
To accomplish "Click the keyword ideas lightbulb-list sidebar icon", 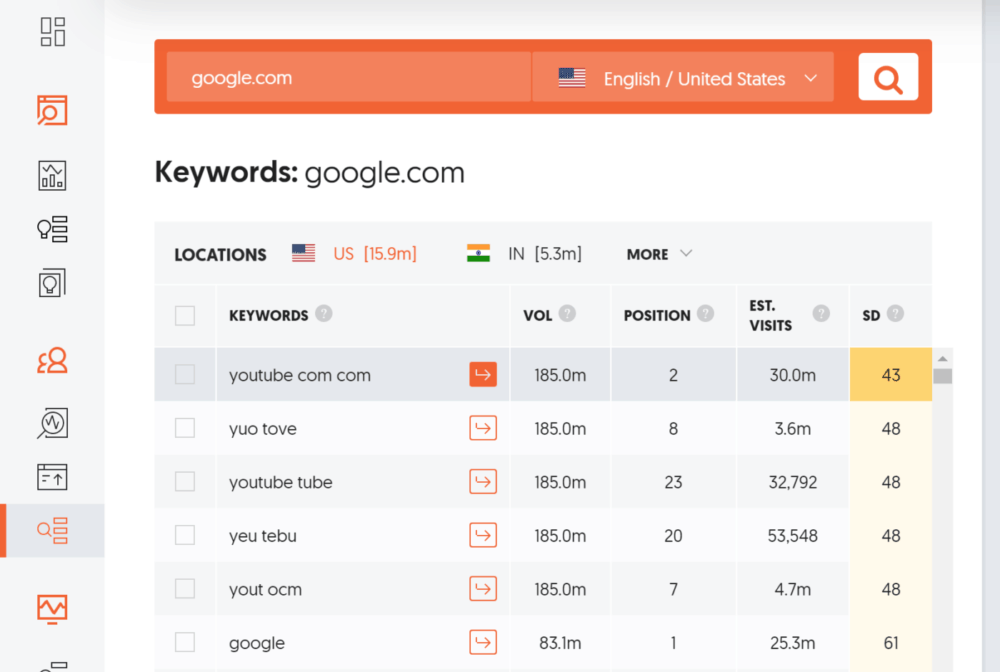I will click(x=52, y=229).
